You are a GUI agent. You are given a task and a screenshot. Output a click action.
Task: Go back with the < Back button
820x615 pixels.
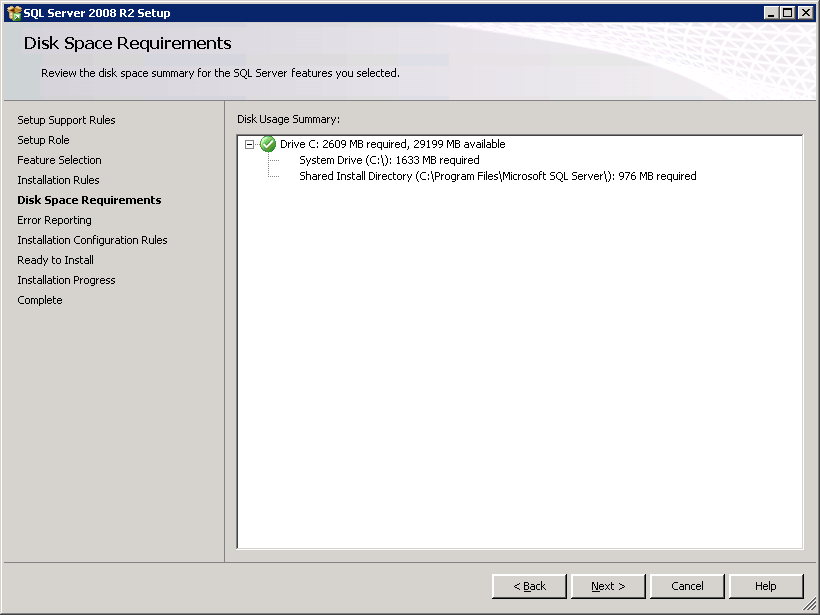tap(529, 586)
